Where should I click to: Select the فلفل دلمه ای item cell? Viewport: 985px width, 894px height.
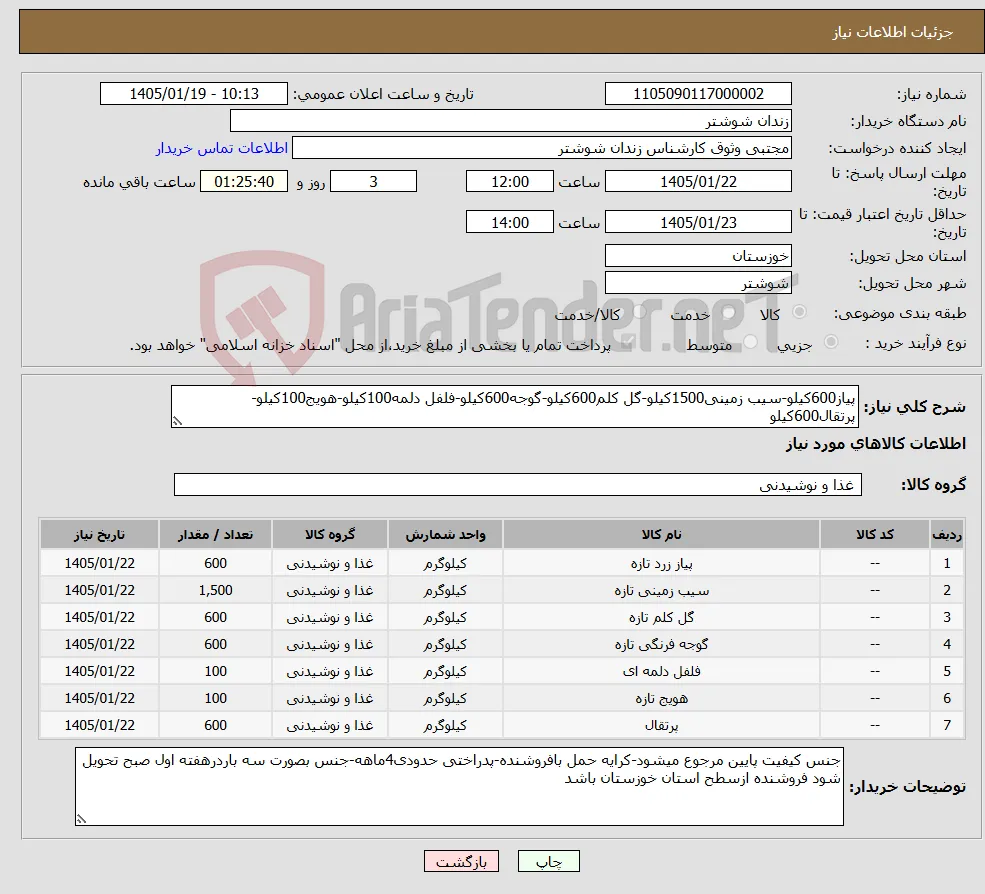coord(661,672)
